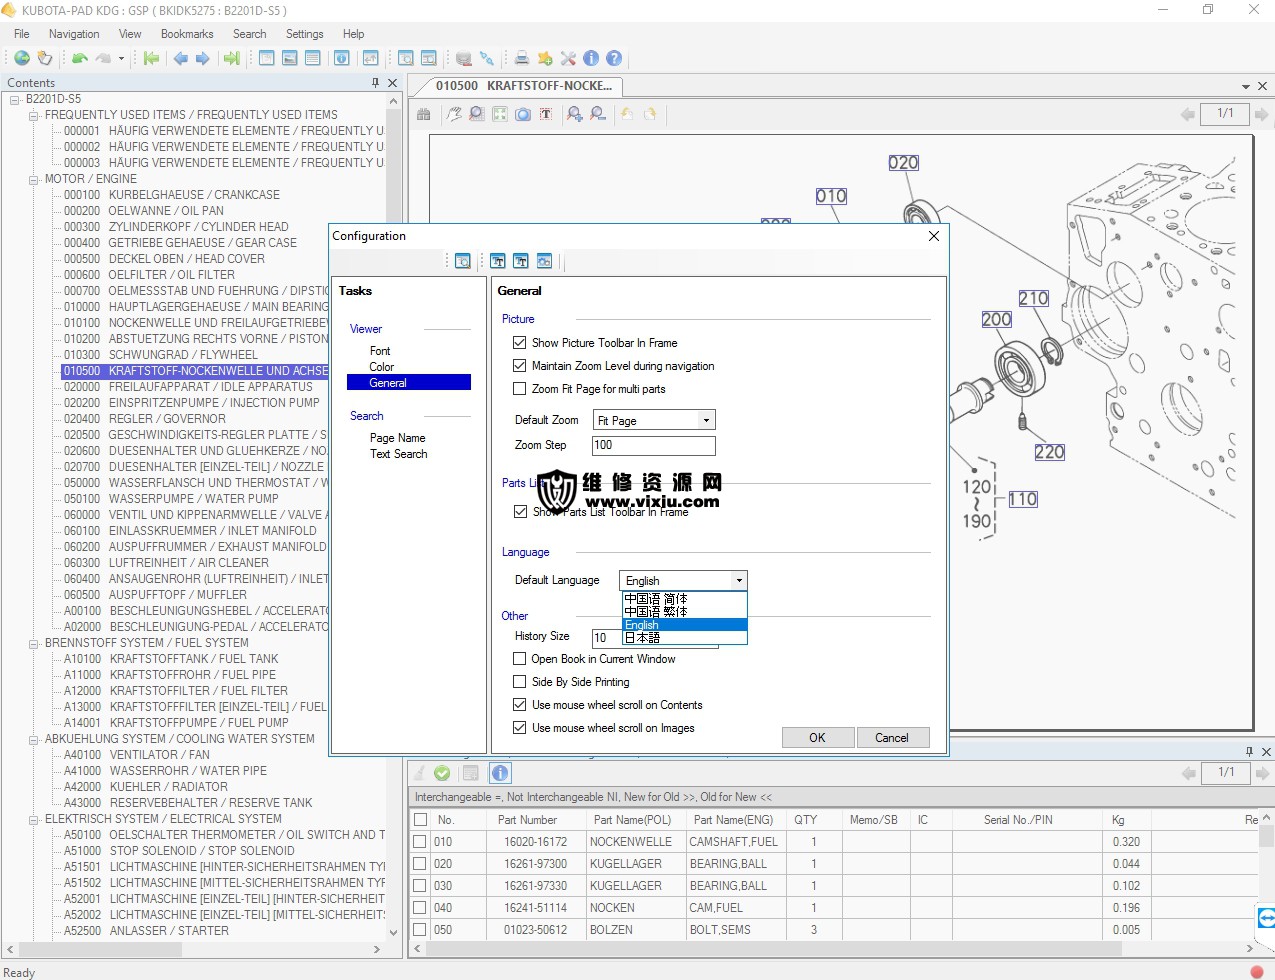The image size is (1275, 980).
Task: Click the printer icon in main toolbar
Action: pos(521,58)
